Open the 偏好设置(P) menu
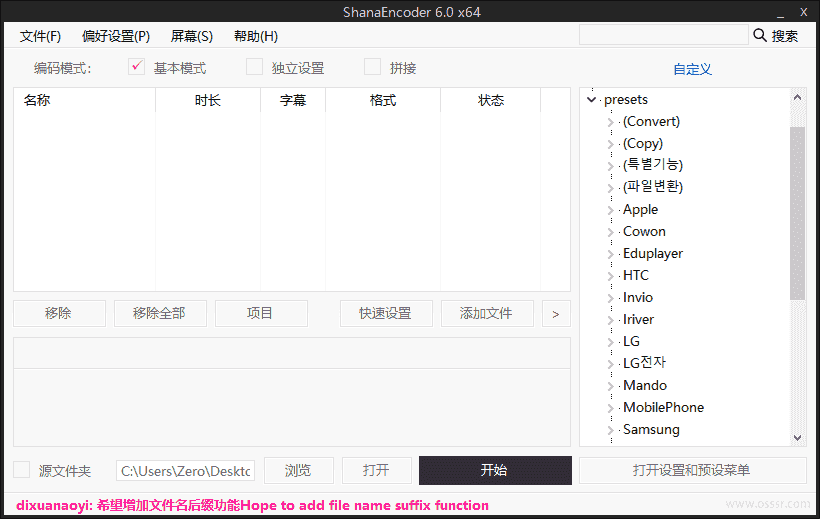820x519 pixels. 116,36
